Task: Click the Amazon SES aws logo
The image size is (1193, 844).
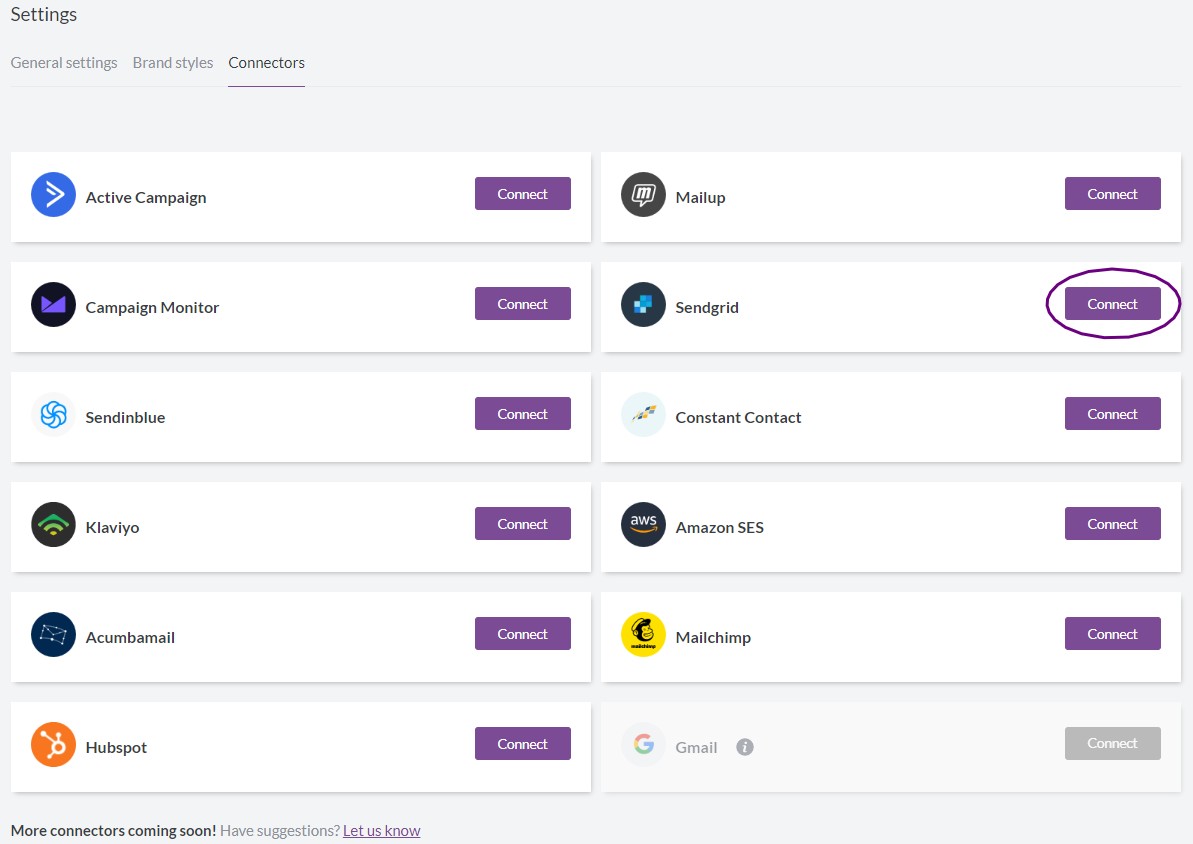Action: (x=643, y=524)
